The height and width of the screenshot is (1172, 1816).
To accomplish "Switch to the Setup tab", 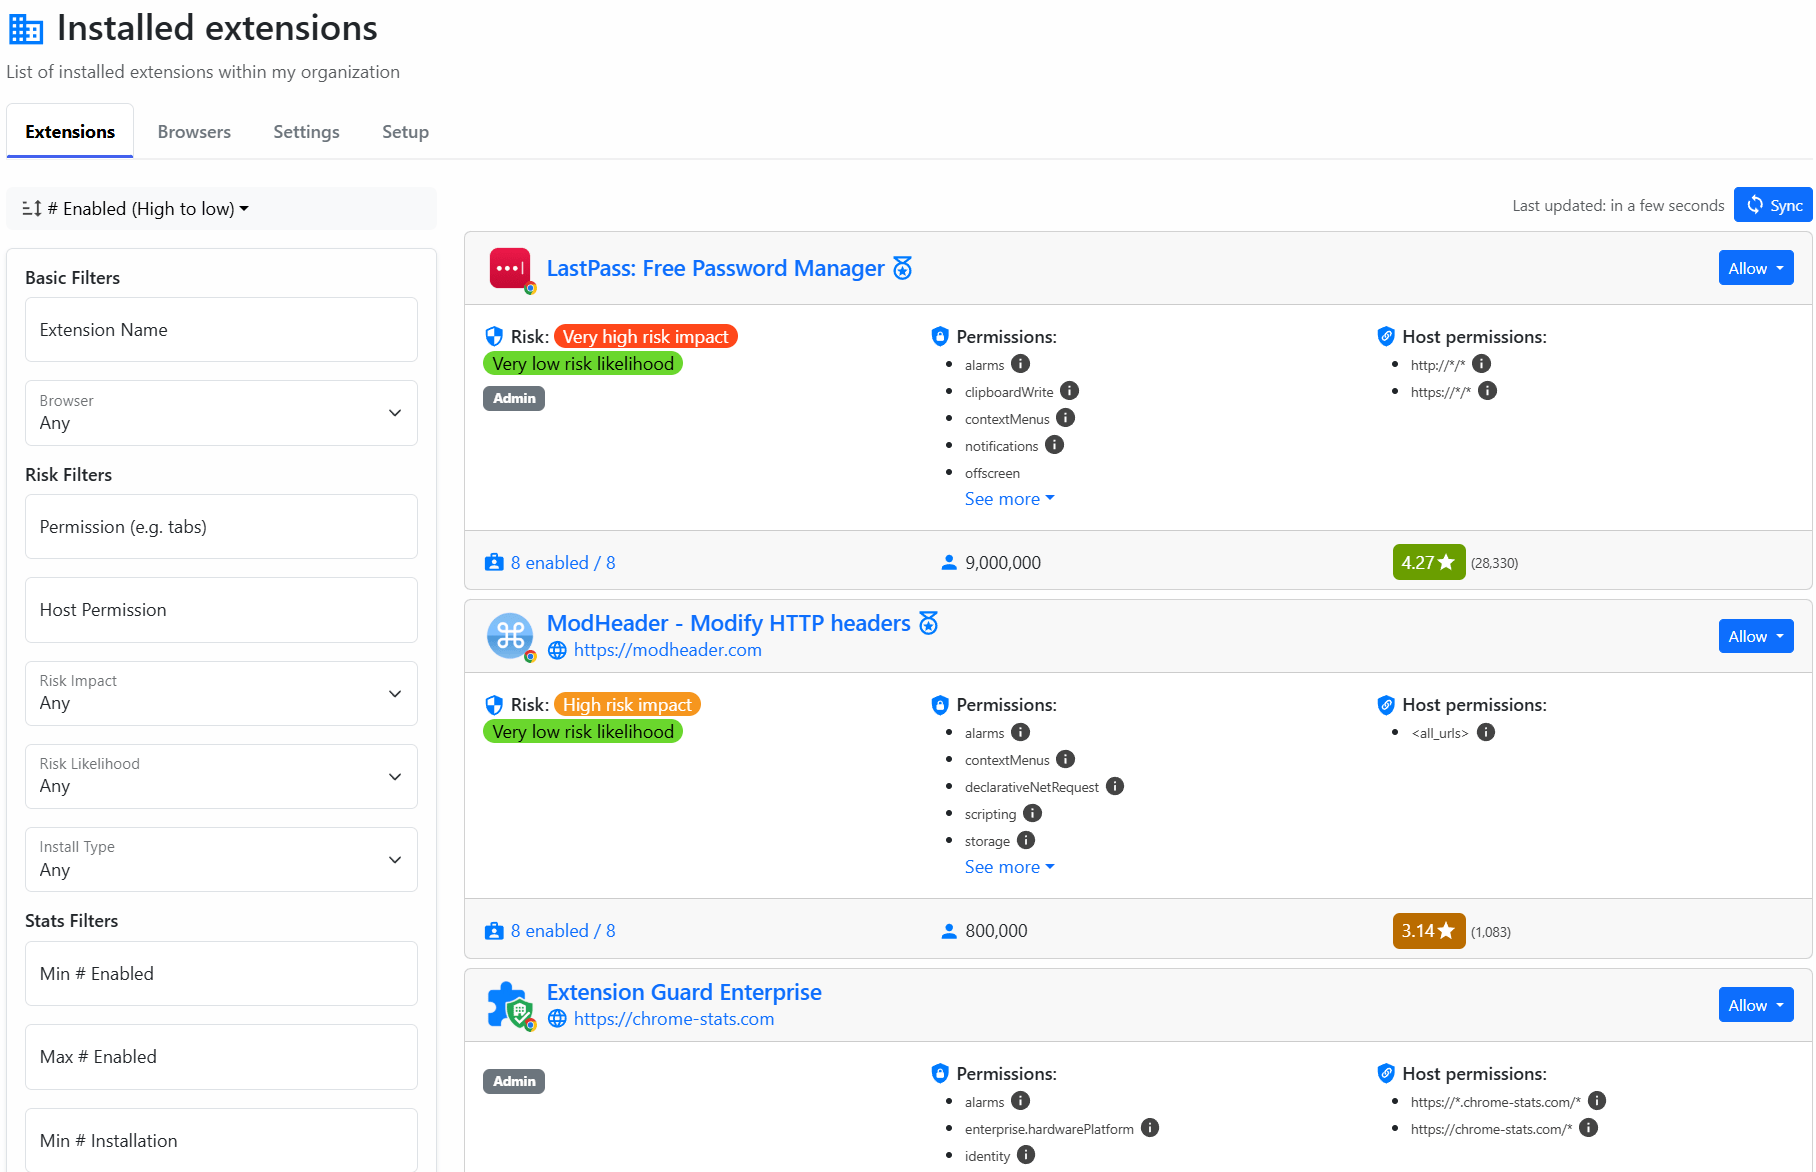I will tap(405, 132).
